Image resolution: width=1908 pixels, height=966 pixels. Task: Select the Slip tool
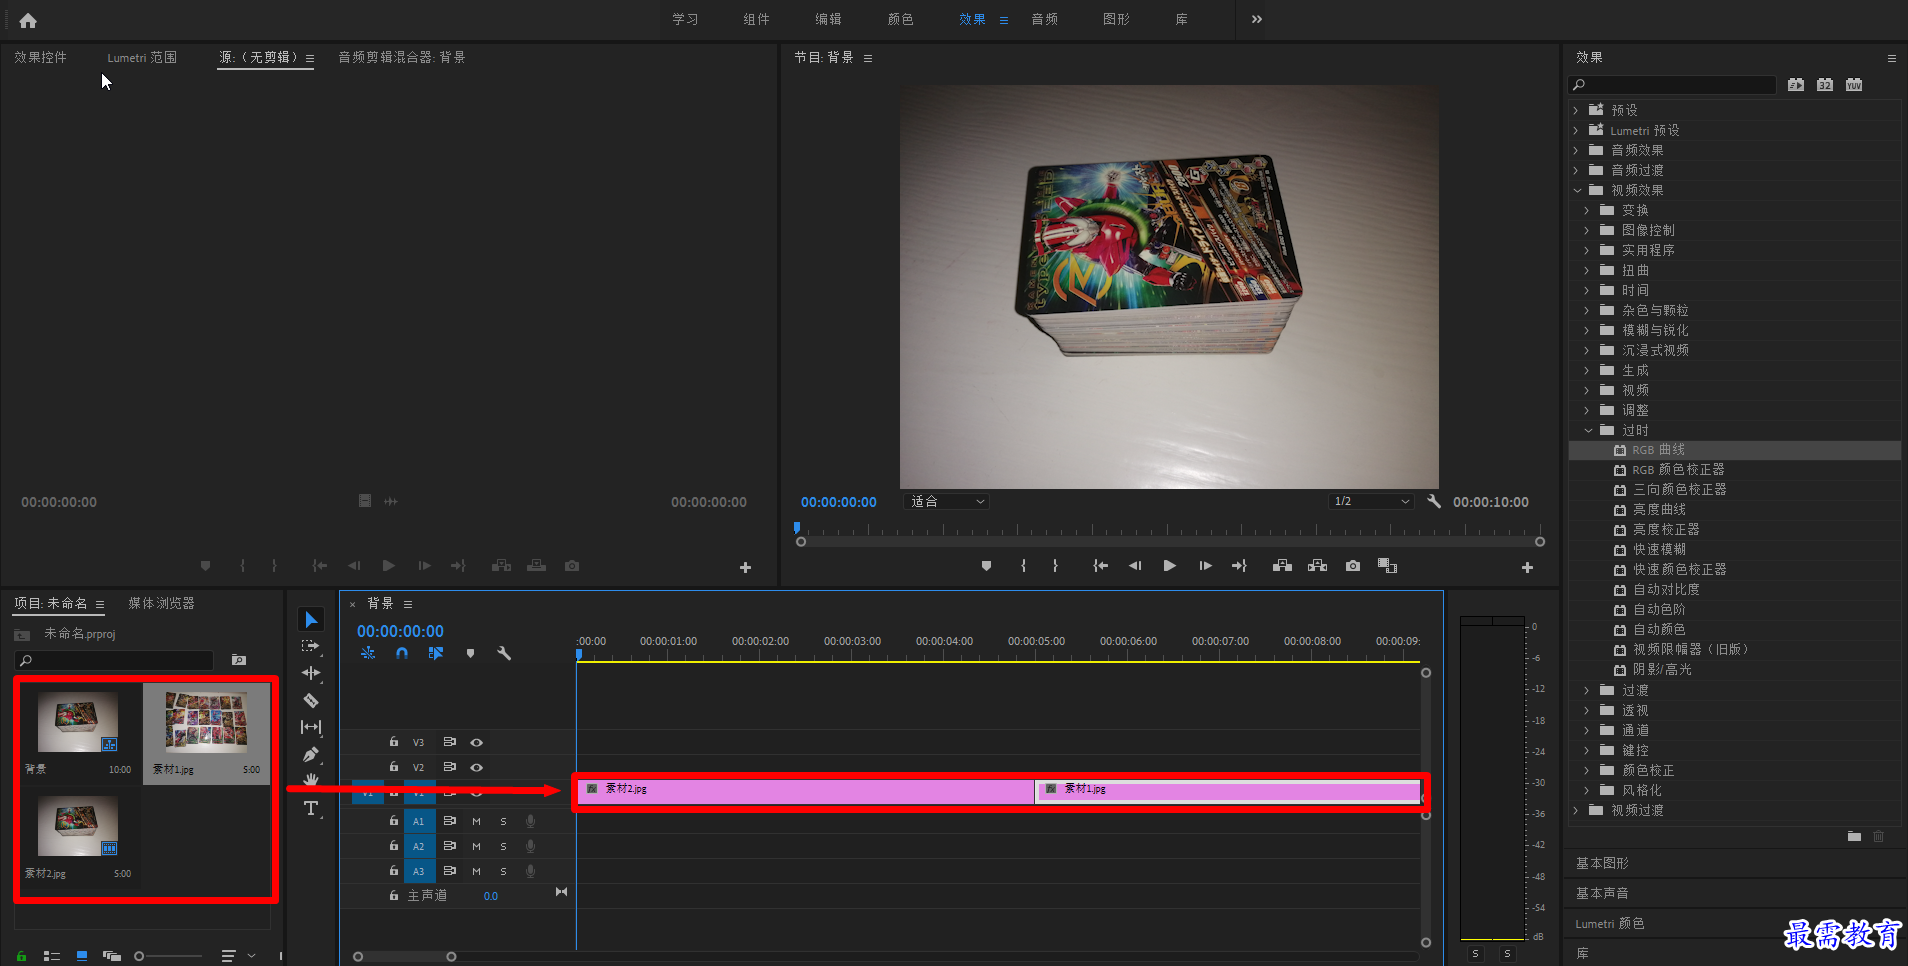[x=311, y=727]
